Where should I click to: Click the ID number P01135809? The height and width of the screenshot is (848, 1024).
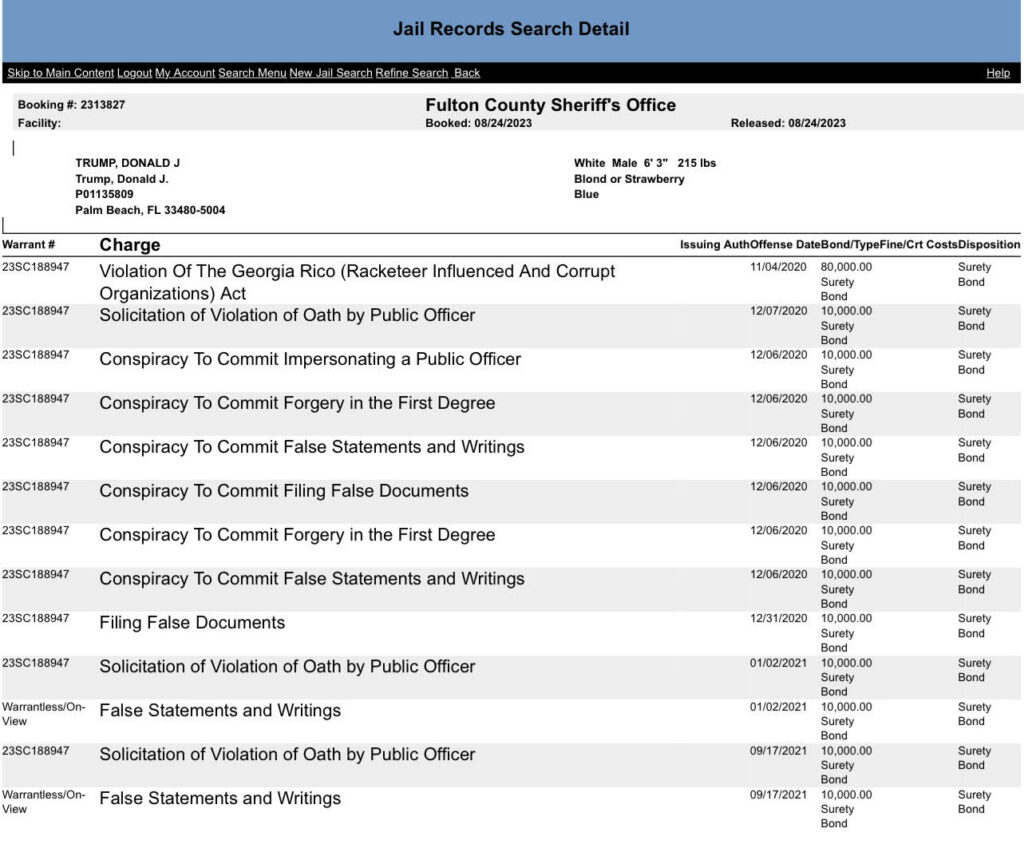pyautogui.click(x=104, y=194)
